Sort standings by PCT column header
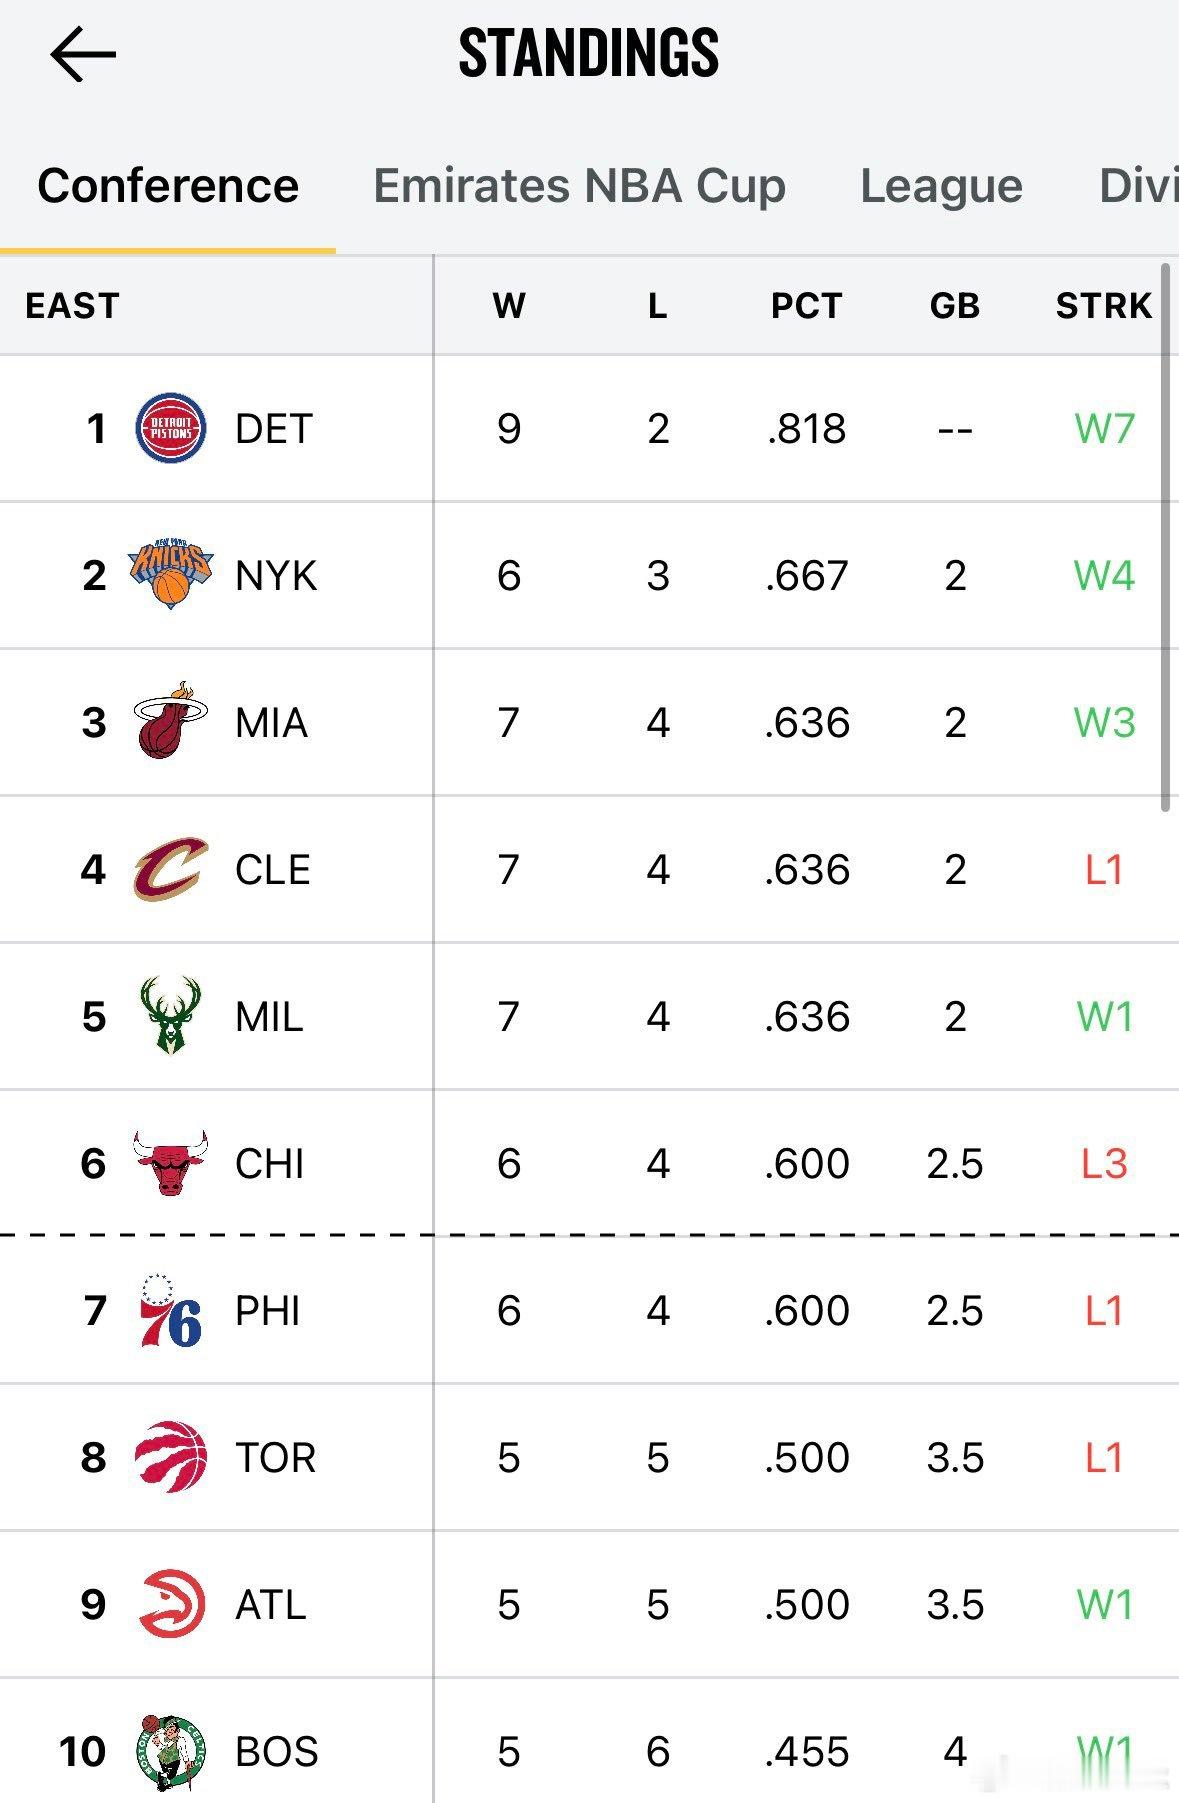This screenshot has width=1179, height=1803. tap(806, 306)
